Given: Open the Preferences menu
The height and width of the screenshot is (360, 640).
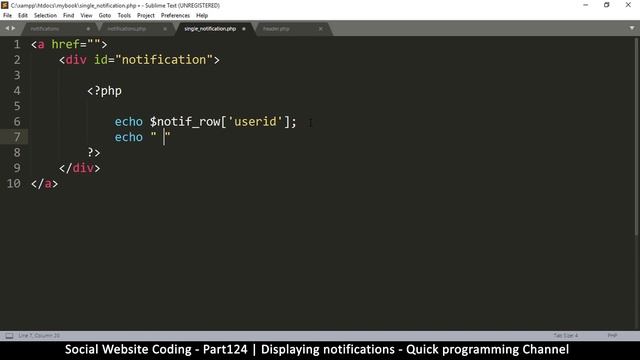Looking at the screenshot, I should [x=176, y=16].
